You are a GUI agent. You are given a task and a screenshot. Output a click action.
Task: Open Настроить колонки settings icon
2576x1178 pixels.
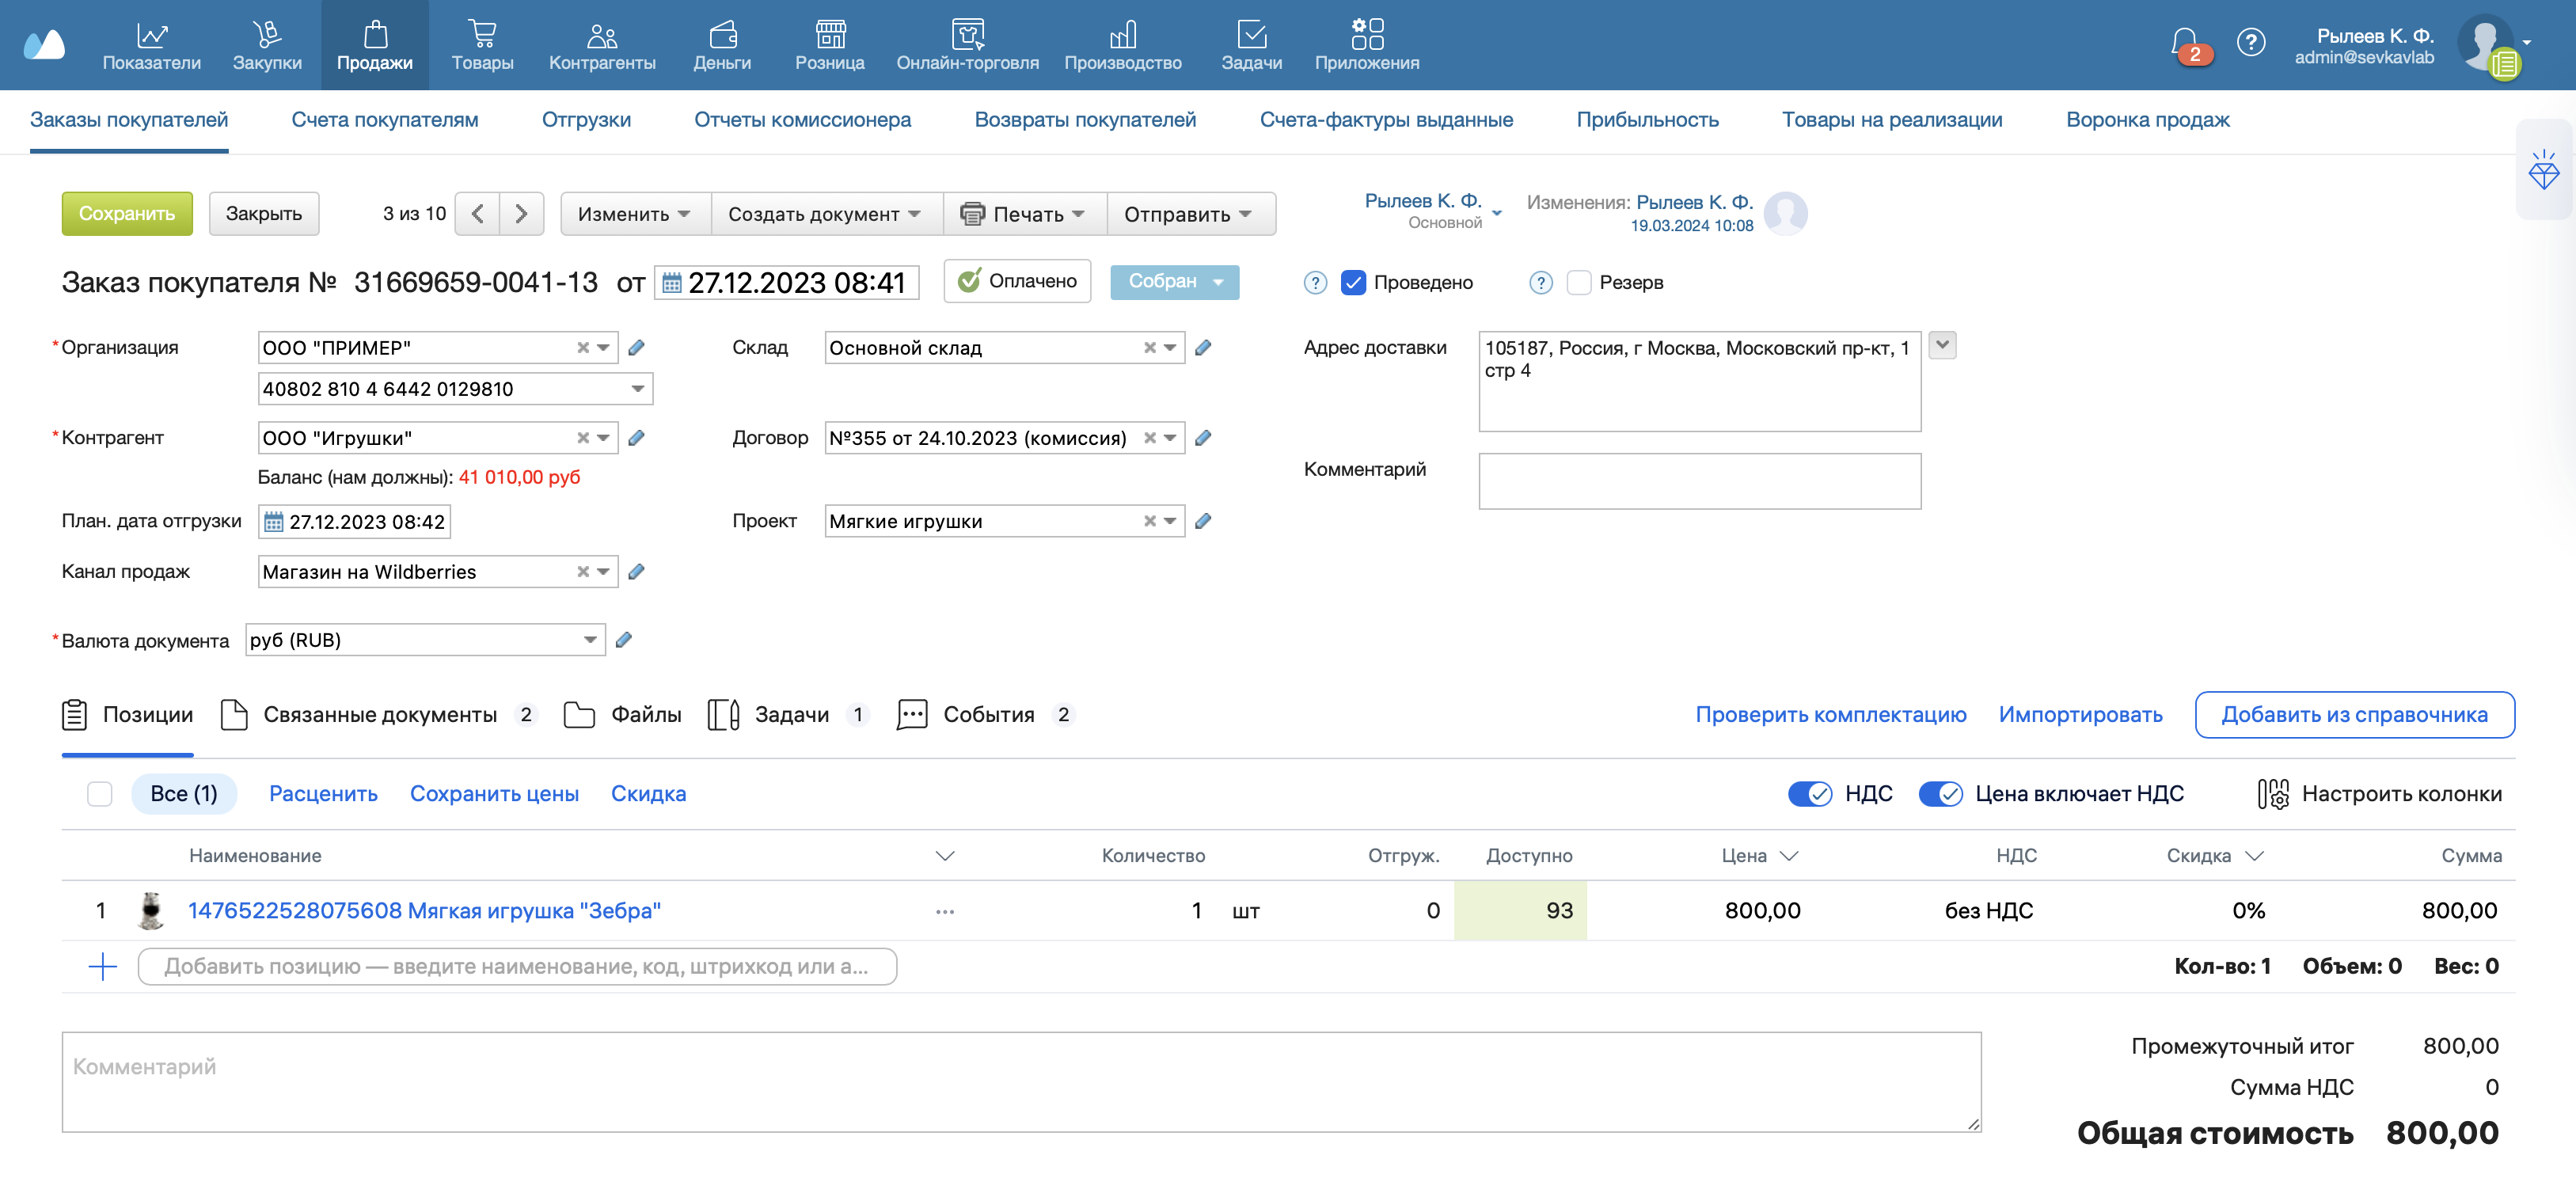click(2272, 794)
